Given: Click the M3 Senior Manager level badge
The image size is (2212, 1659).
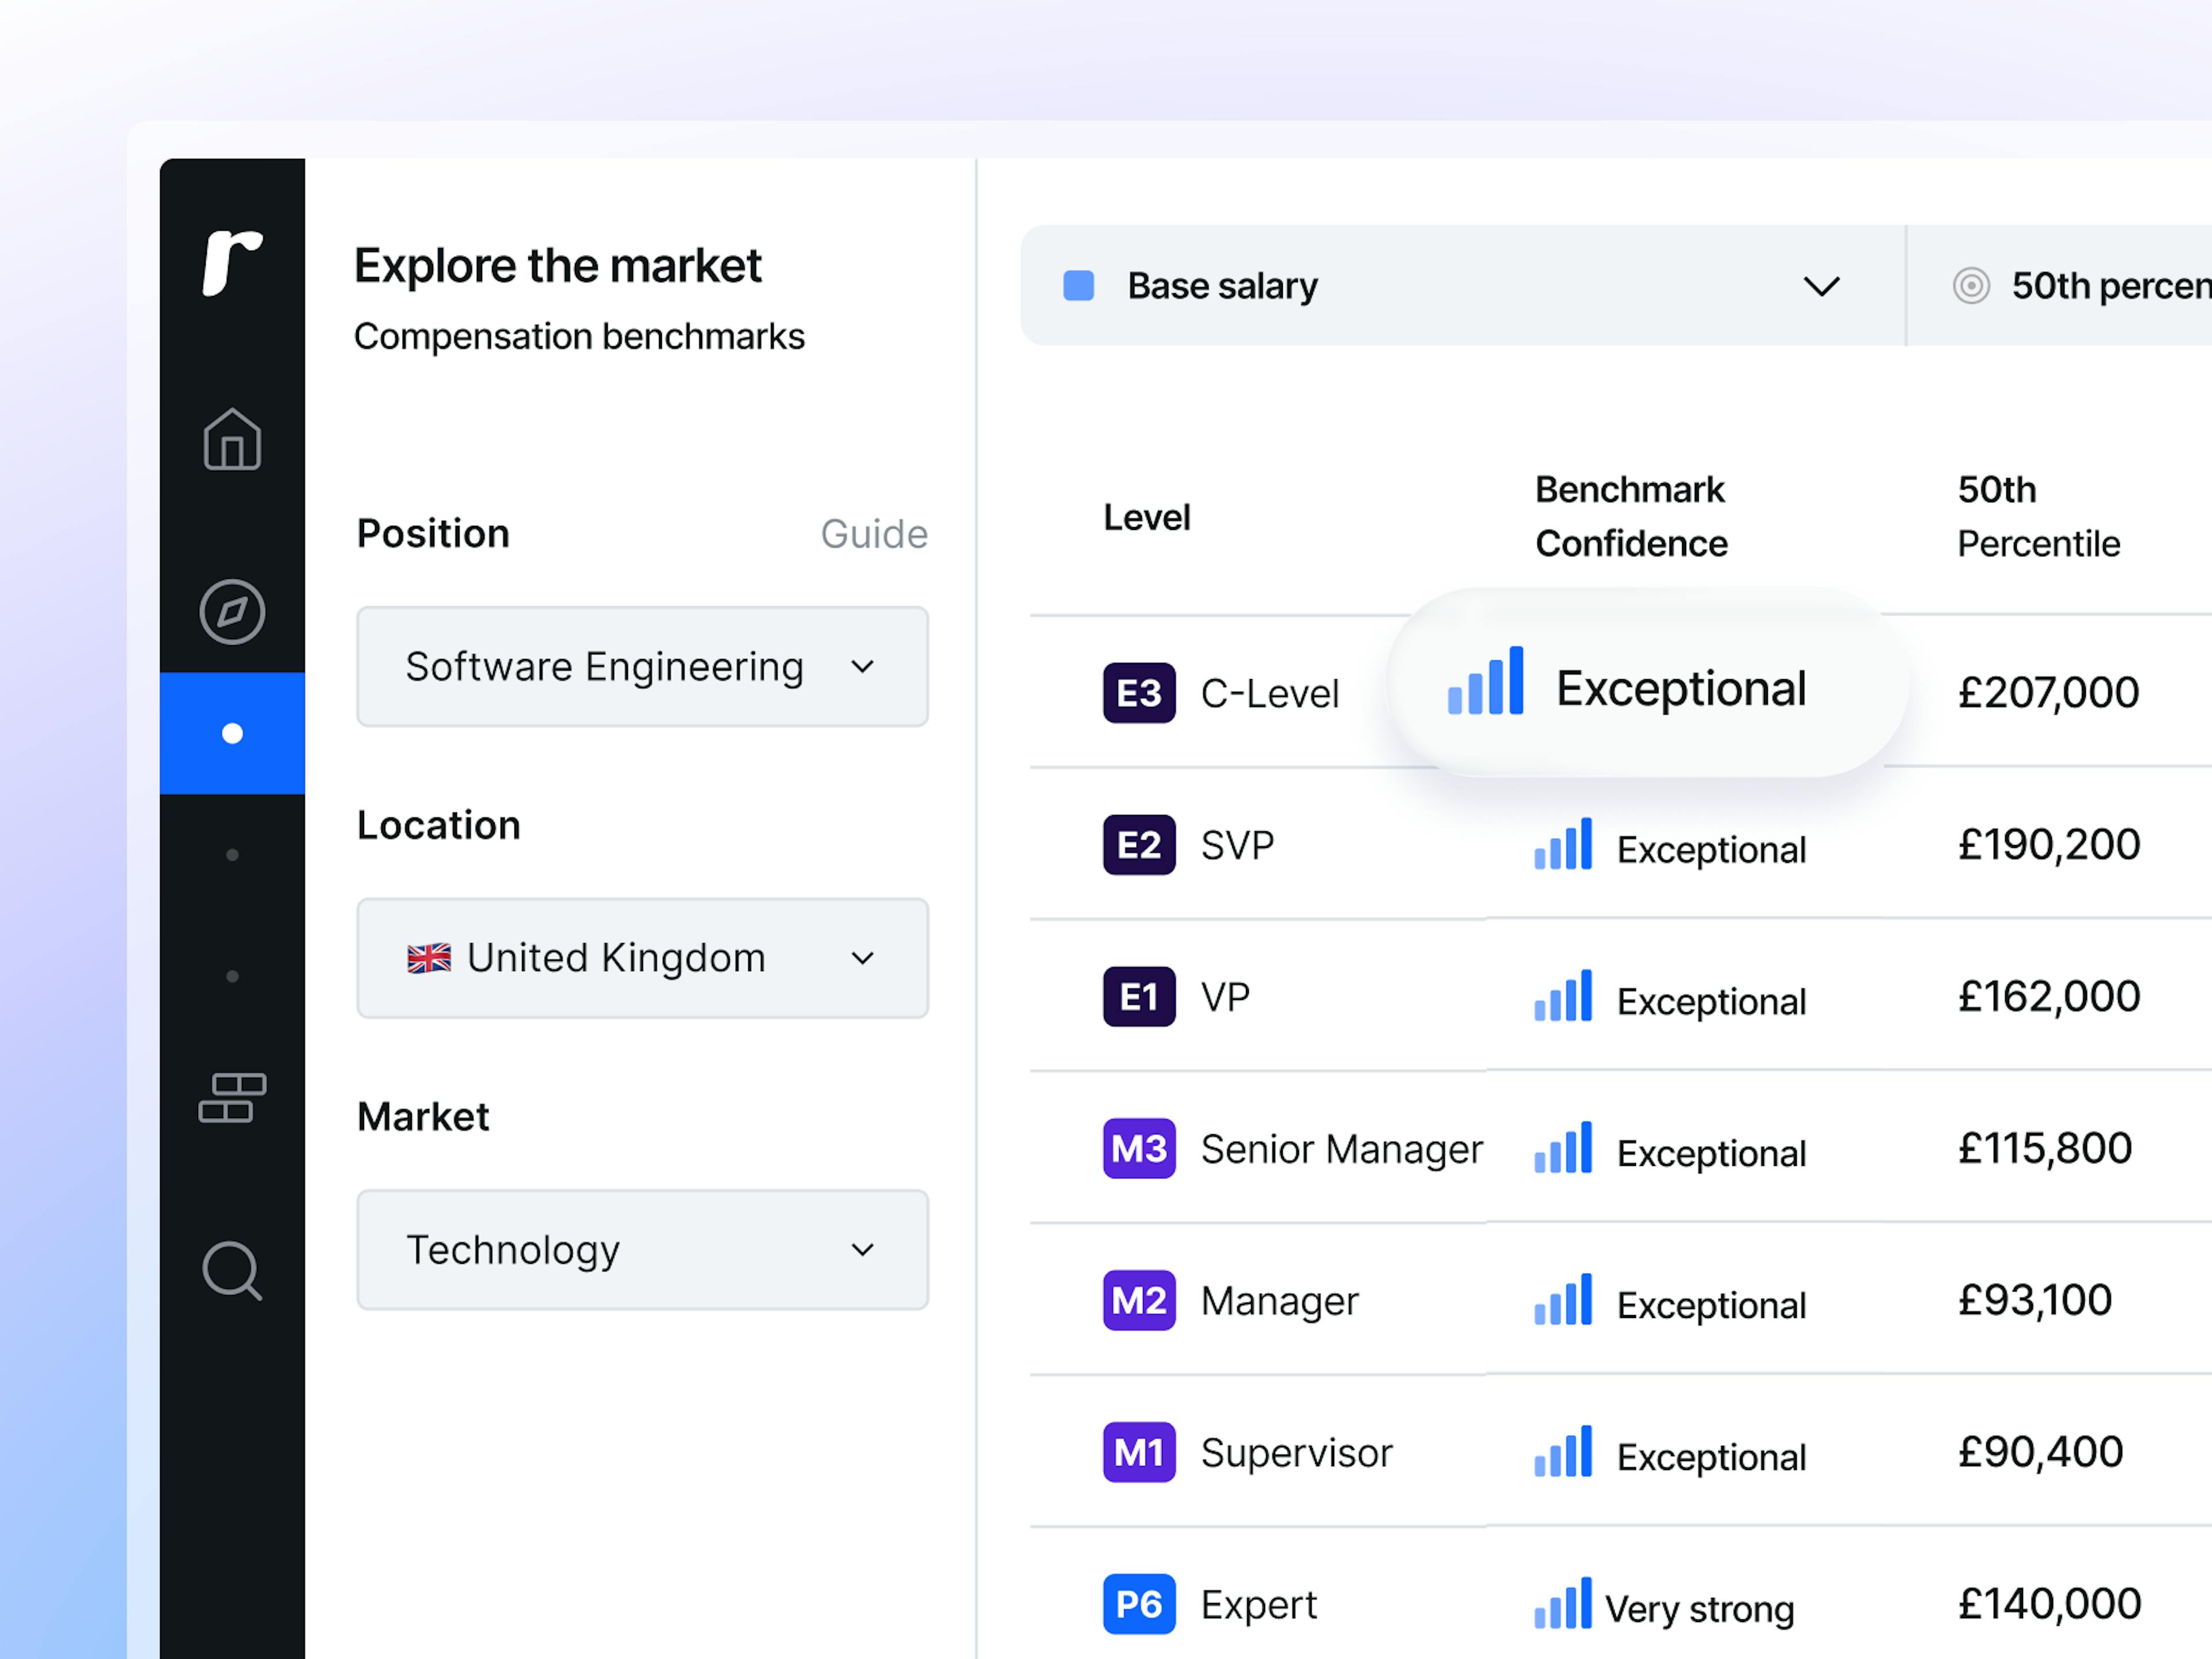Looking at the screenshot, I should click(x=1138, y=1149).
